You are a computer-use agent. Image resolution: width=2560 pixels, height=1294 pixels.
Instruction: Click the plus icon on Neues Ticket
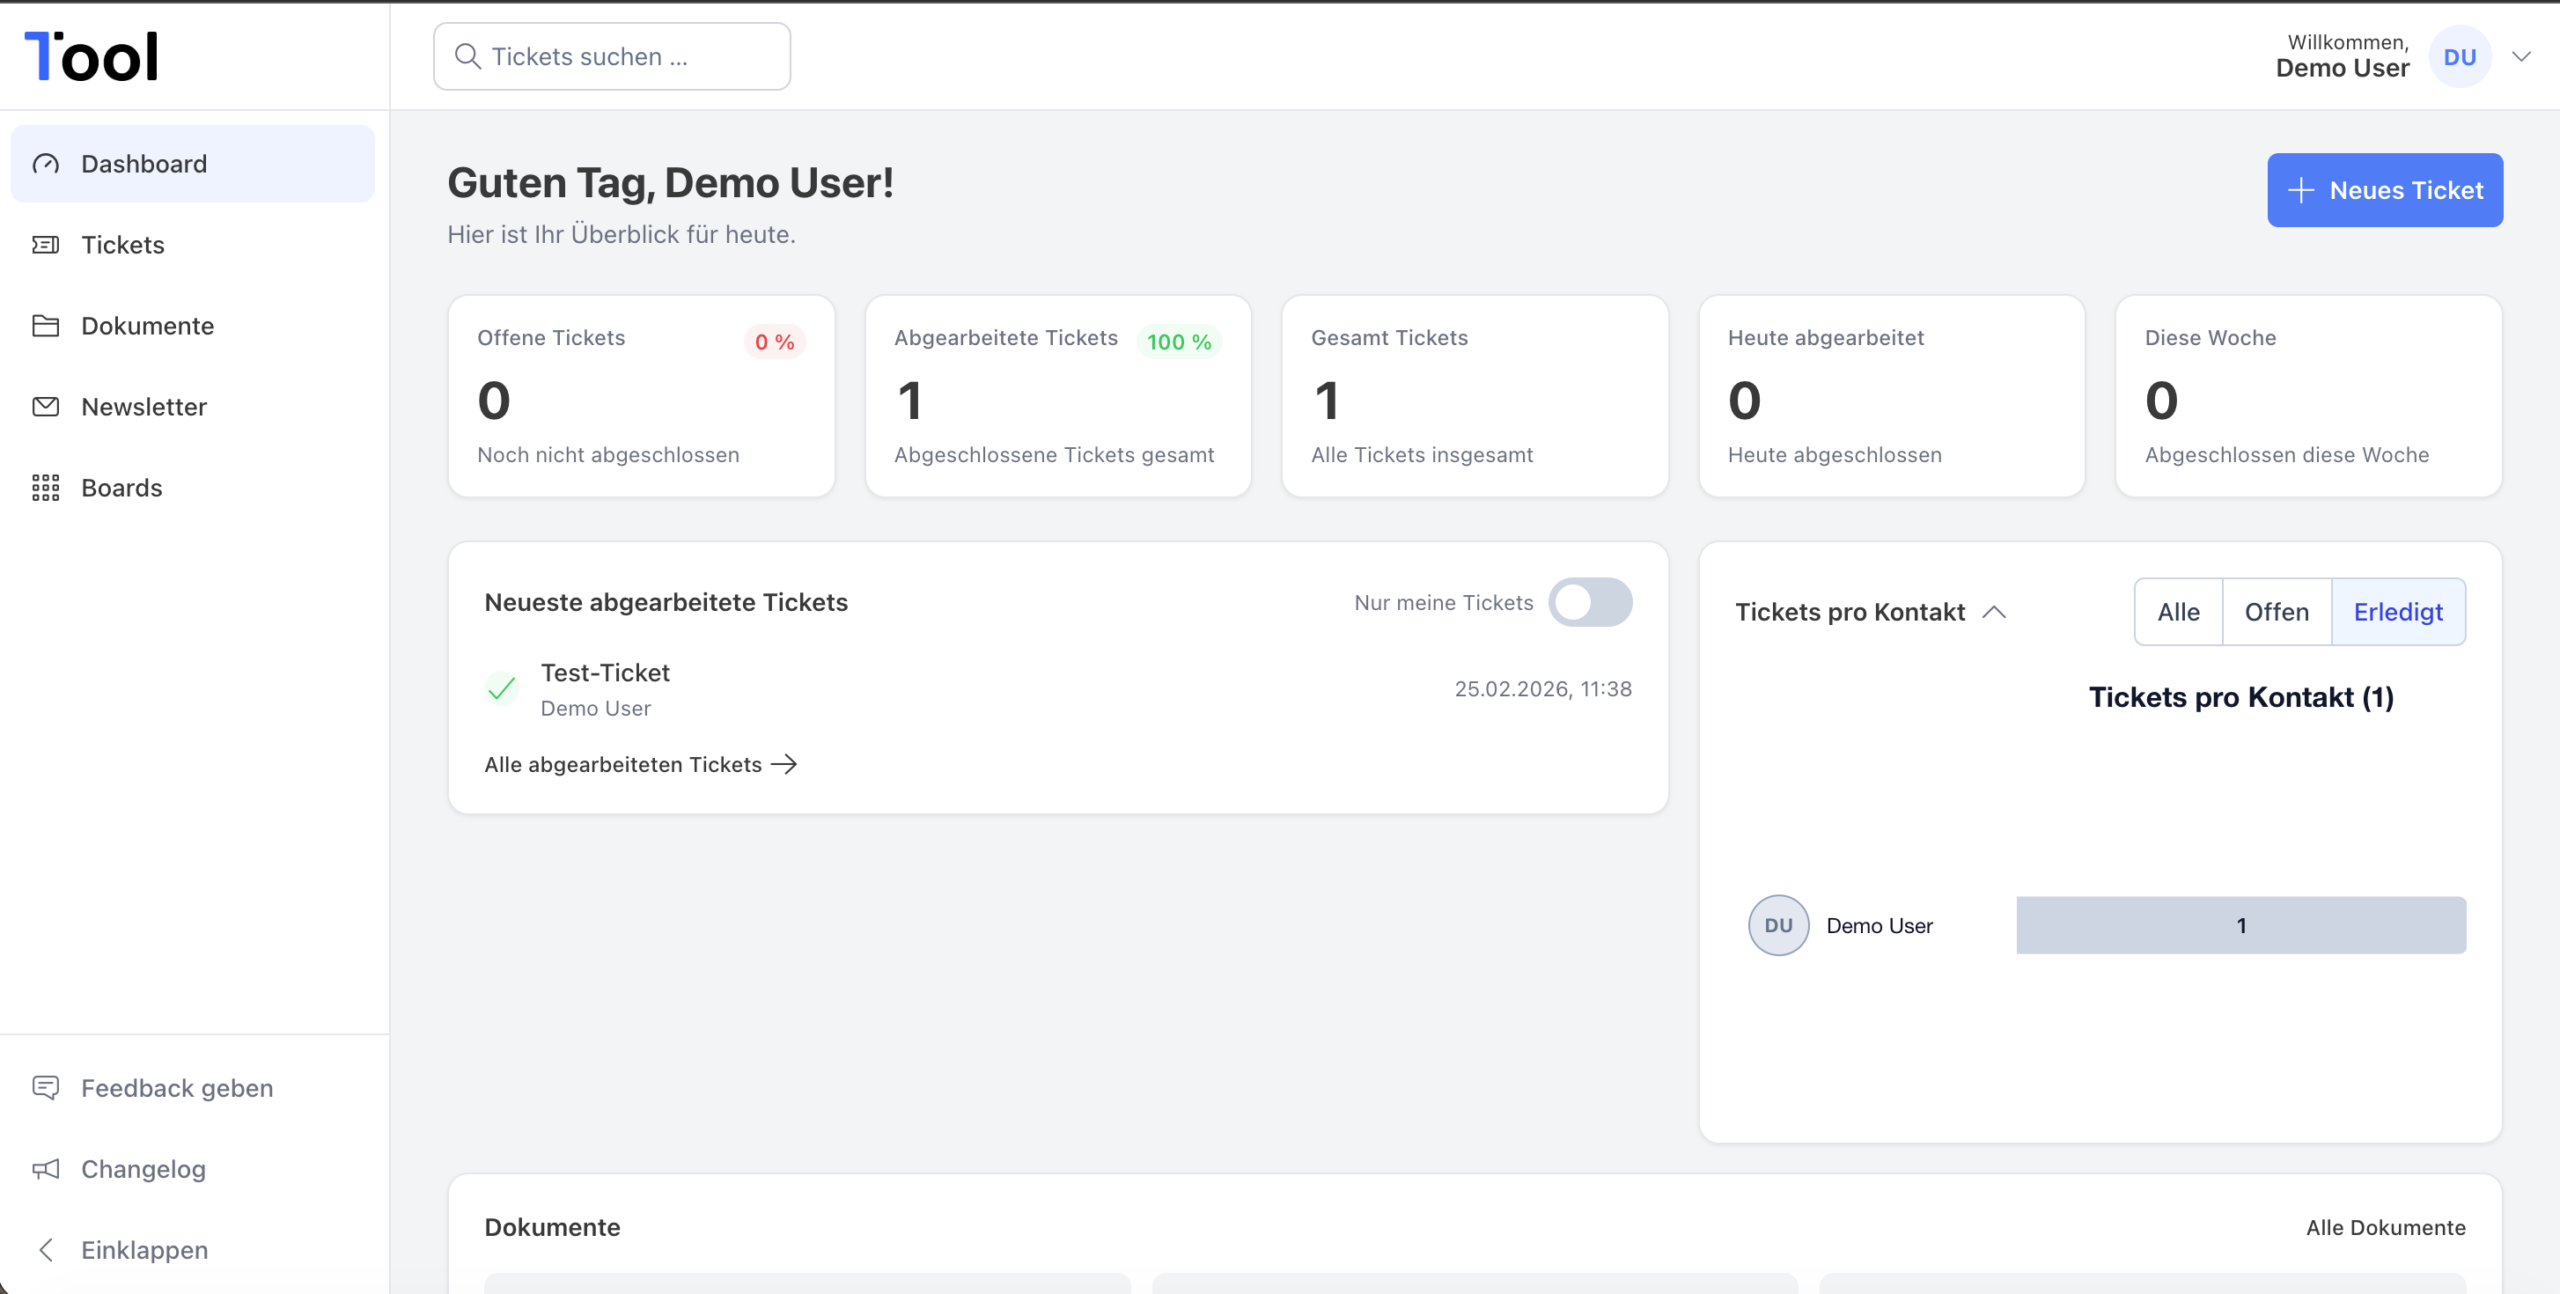pyautogui.click(x=2302, y=190)
